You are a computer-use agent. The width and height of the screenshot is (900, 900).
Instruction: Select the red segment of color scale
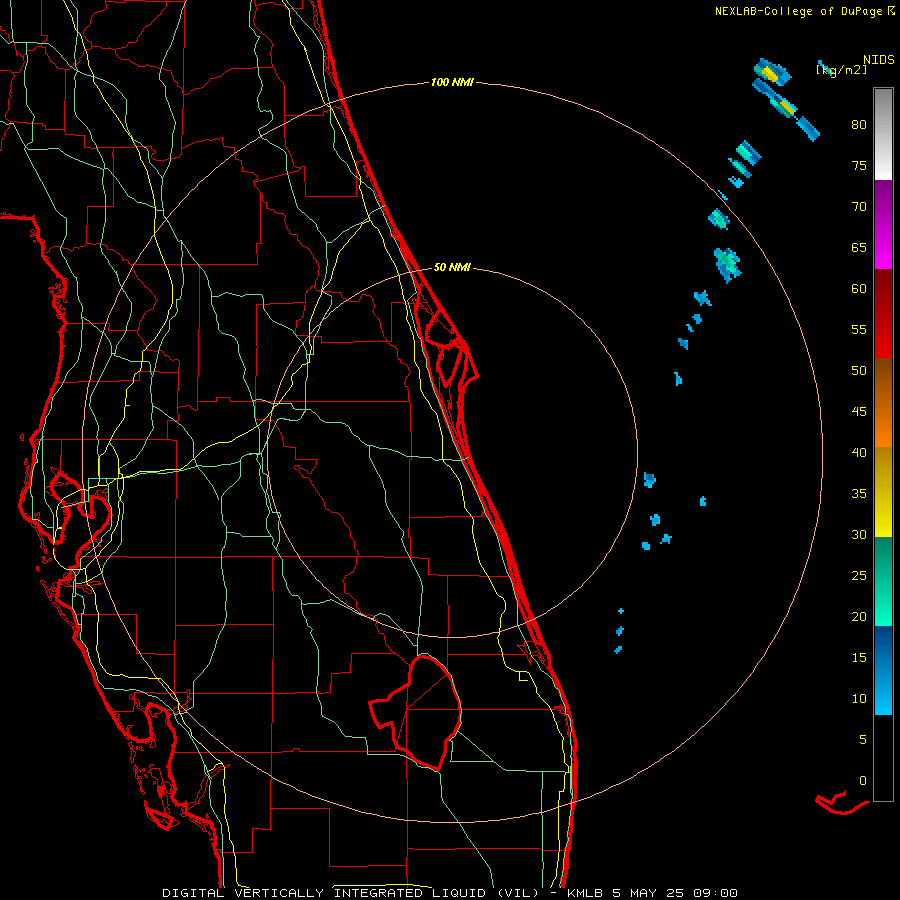[x=883, y=313]
